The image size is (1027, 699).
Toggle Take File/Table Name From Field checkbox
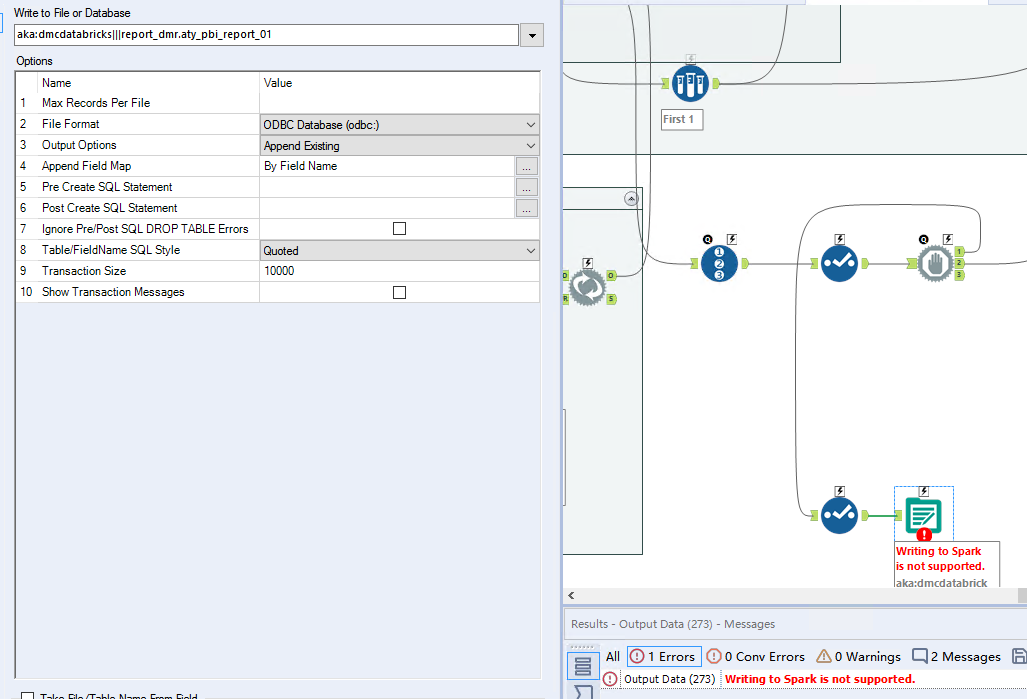[27, 696]
